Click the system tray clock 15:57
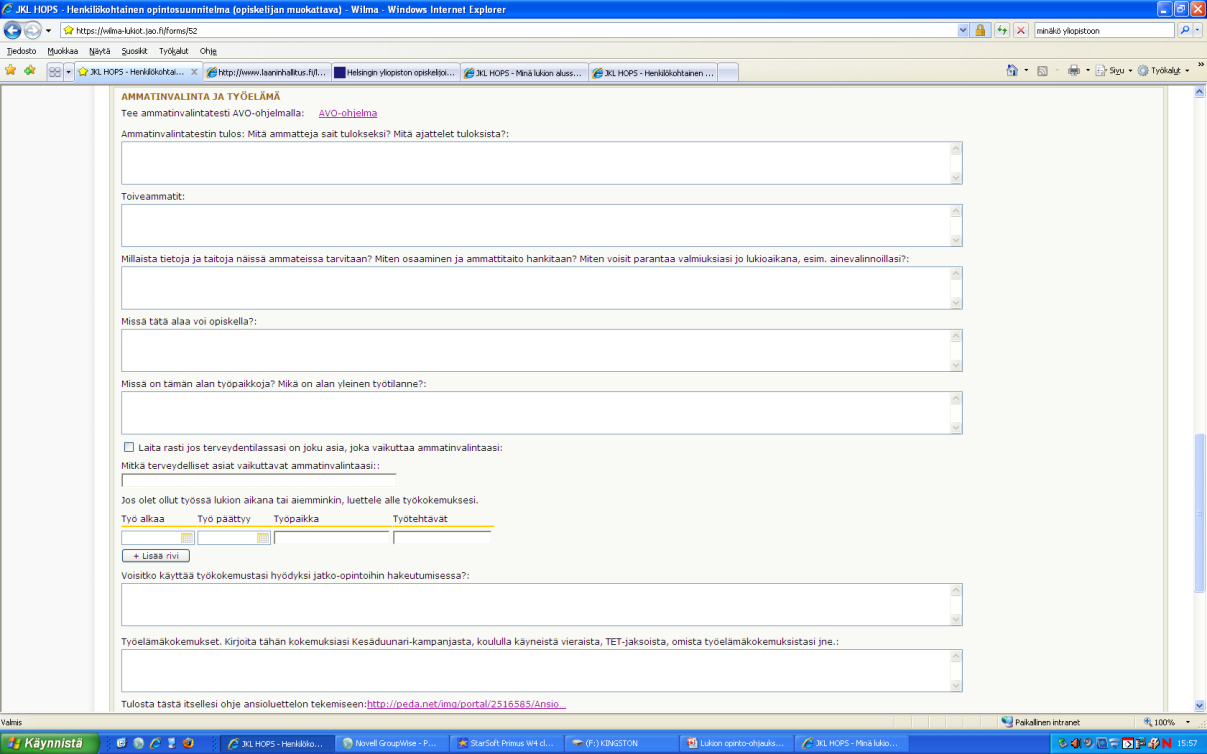1207x754 pixels. click(x=1188, y=743)
